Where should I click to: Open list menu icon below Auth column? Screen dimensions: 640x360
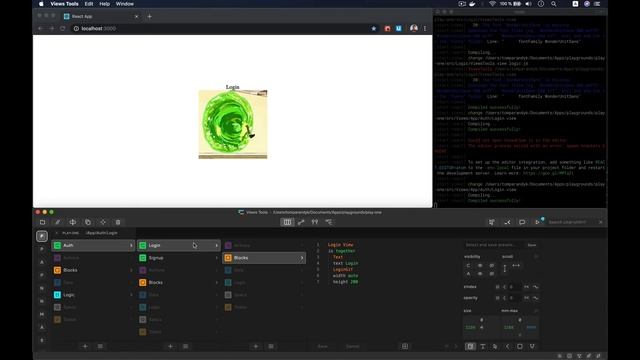[100, 346]
